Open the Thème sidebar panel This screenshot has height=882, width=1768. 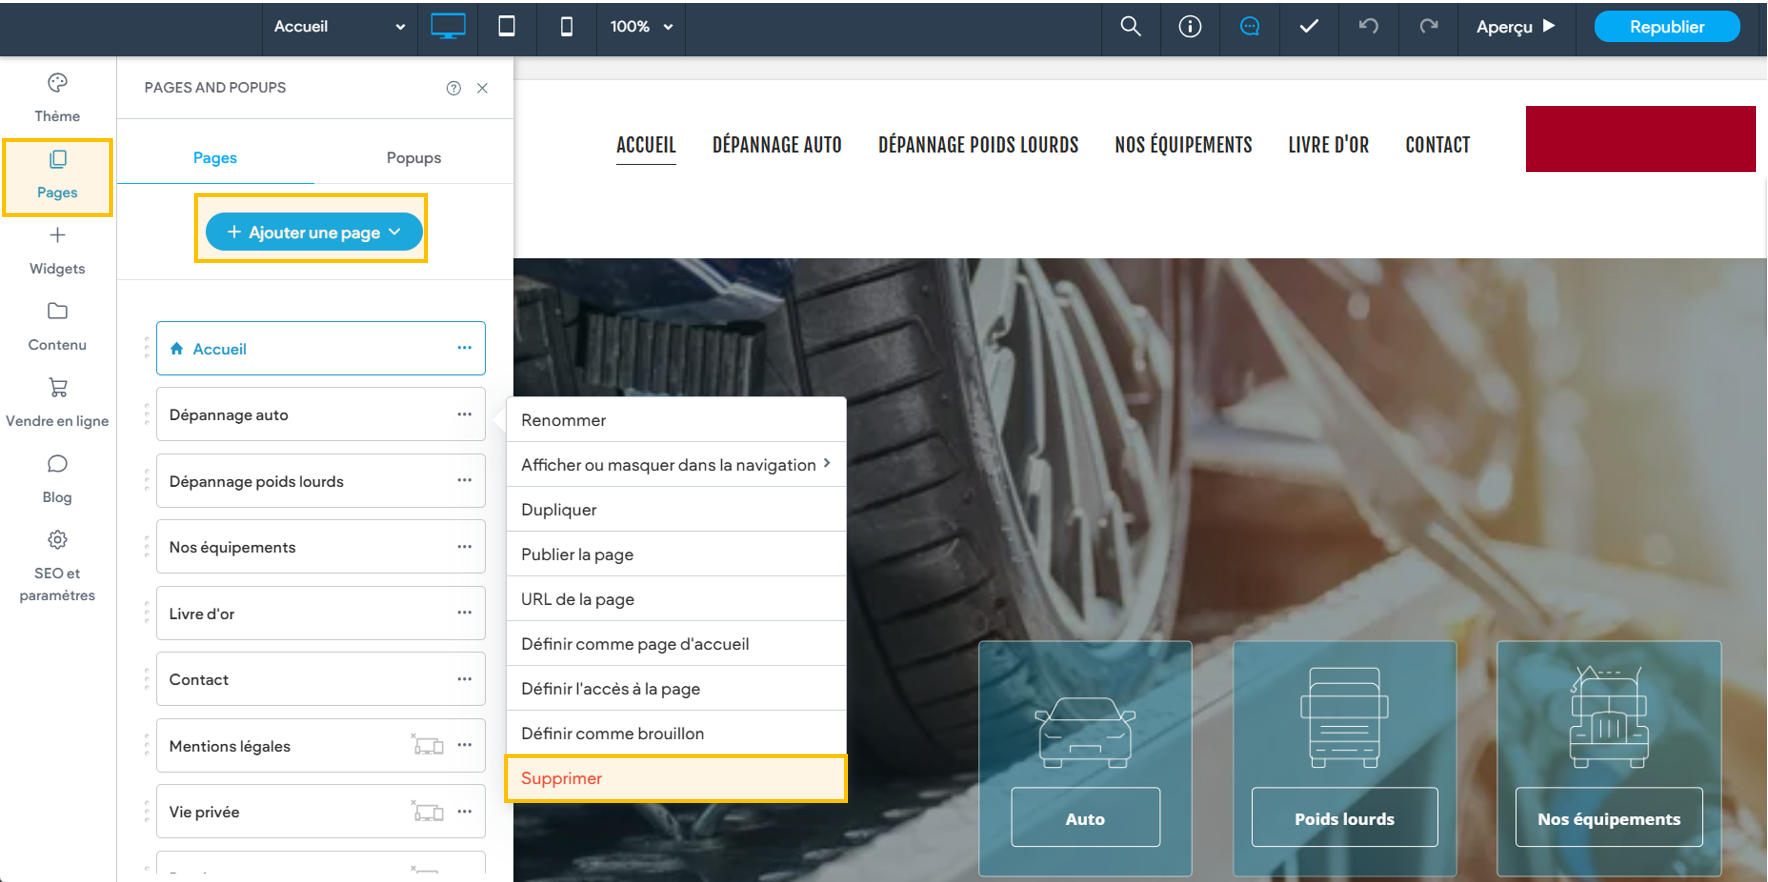(x=57, y=98)
